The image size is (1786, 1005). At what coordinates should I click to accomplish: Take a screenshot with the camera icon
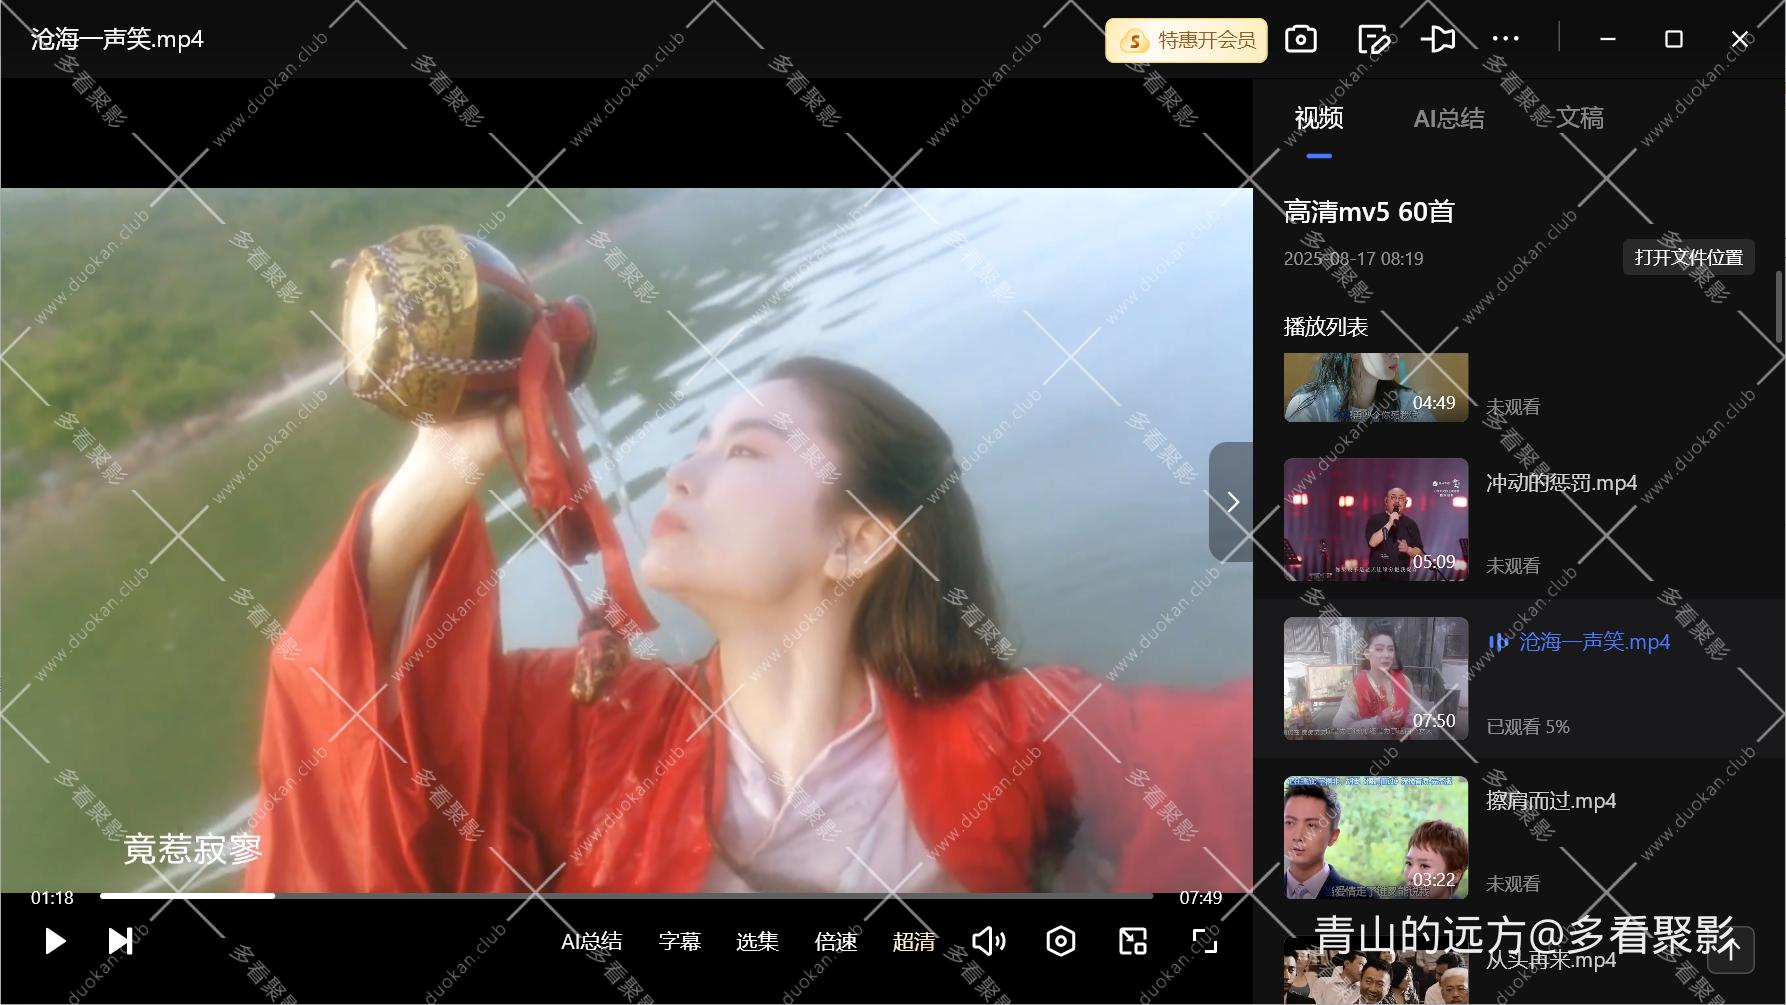point(1300,38)
